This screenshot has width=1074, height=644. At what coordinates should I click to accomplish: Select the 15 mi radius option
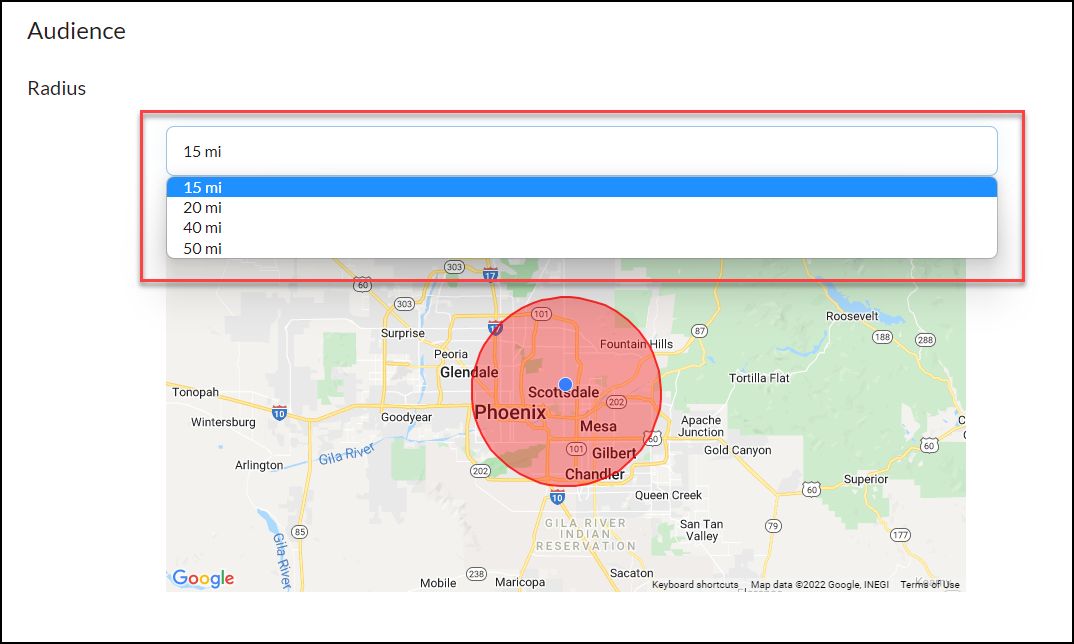coord(582,187)
